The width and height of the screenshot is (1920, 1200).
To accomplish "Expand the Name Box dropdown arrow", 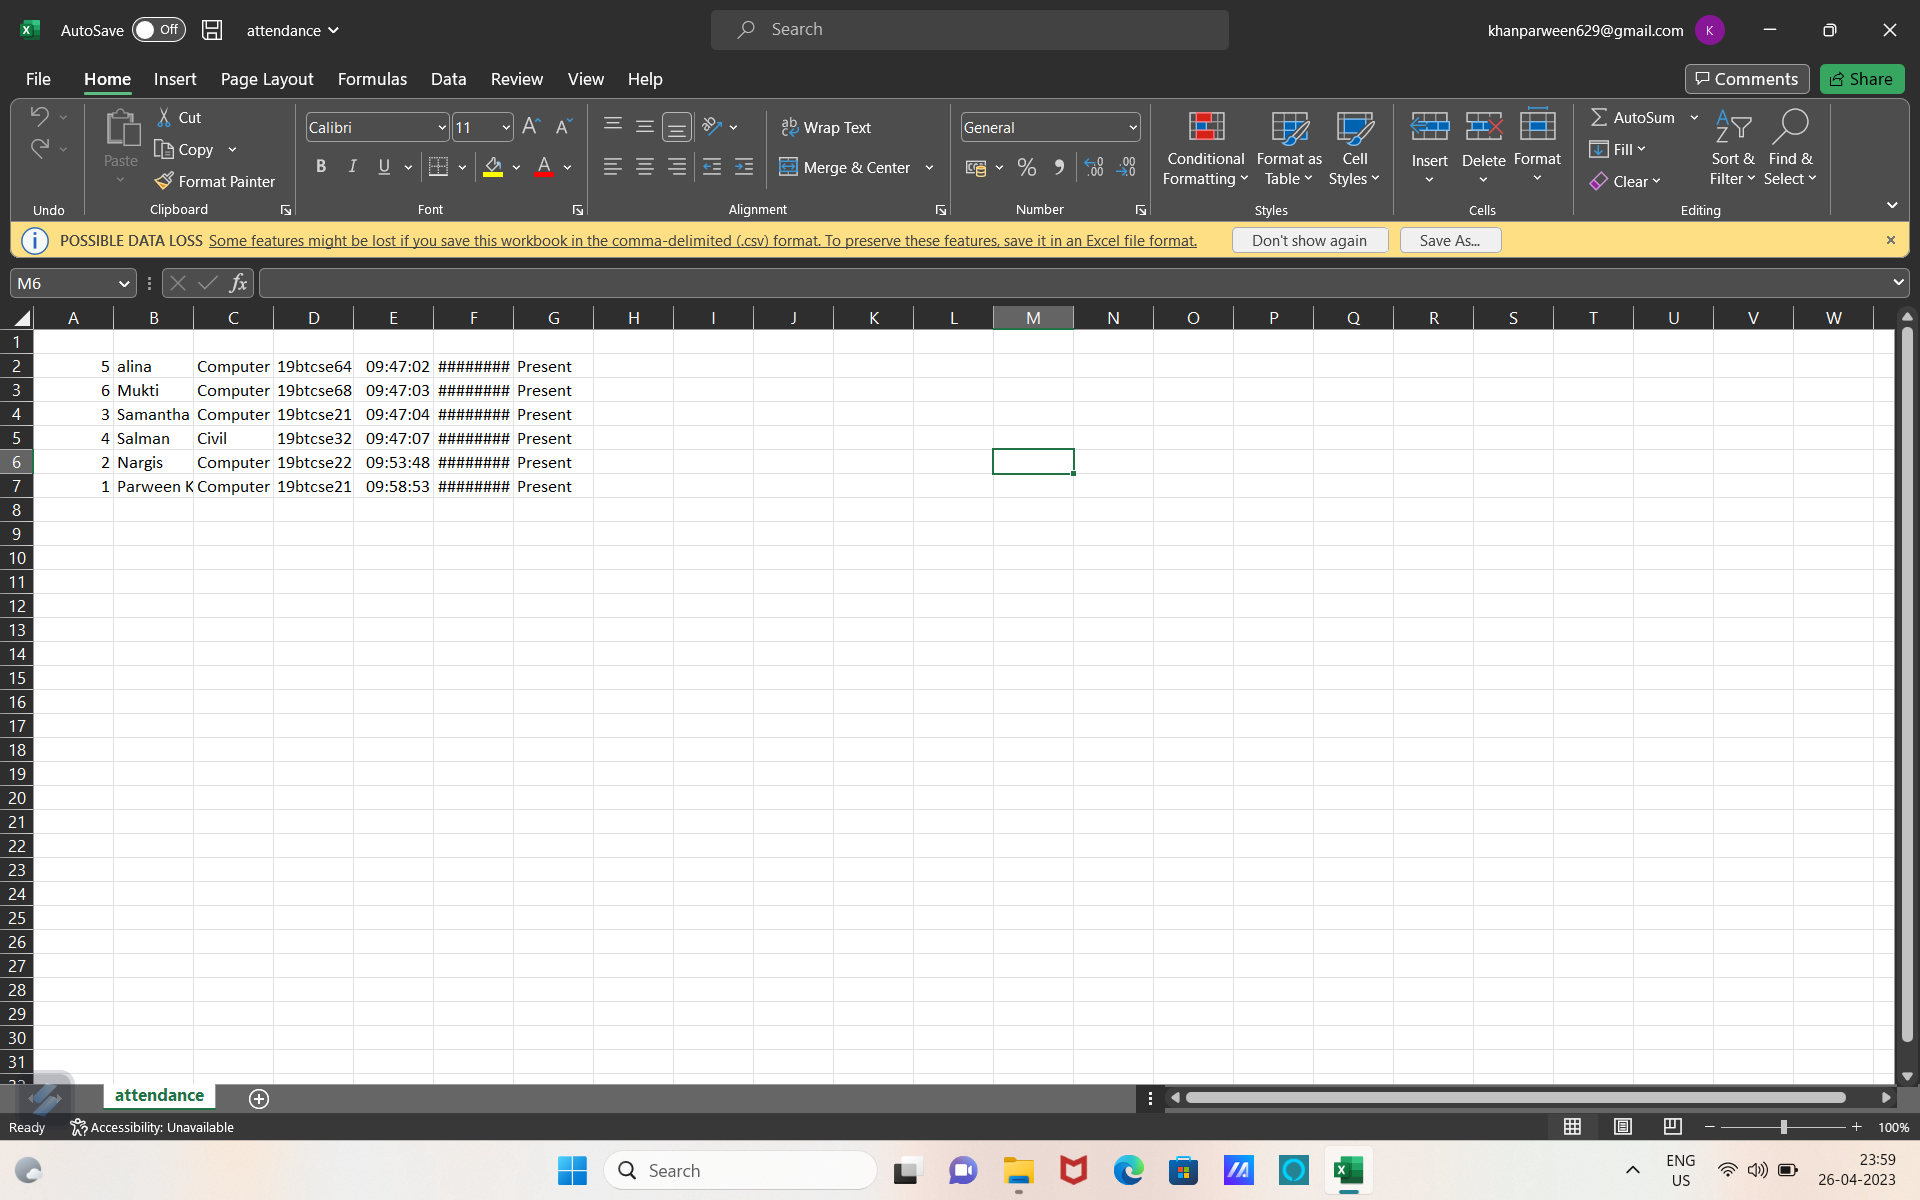I will coord(124,283).
